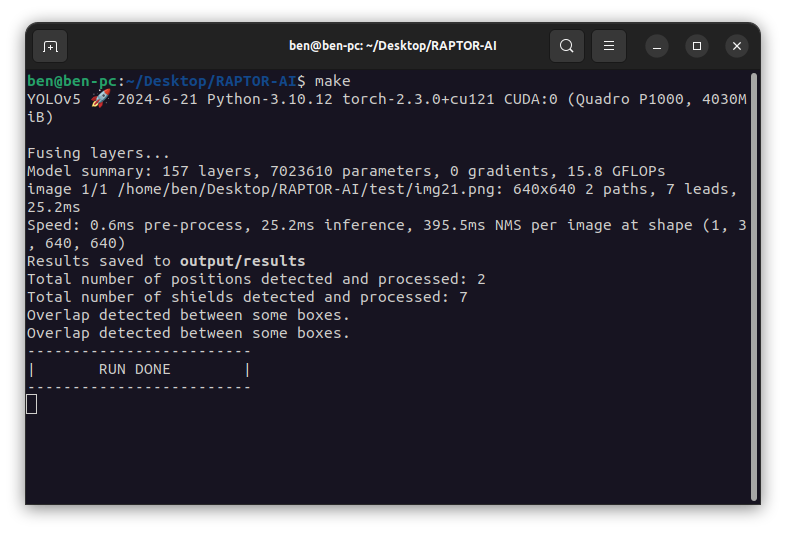Click the total positions detected line
Viewport: 786px width, 533px height.
click(256, 279)
